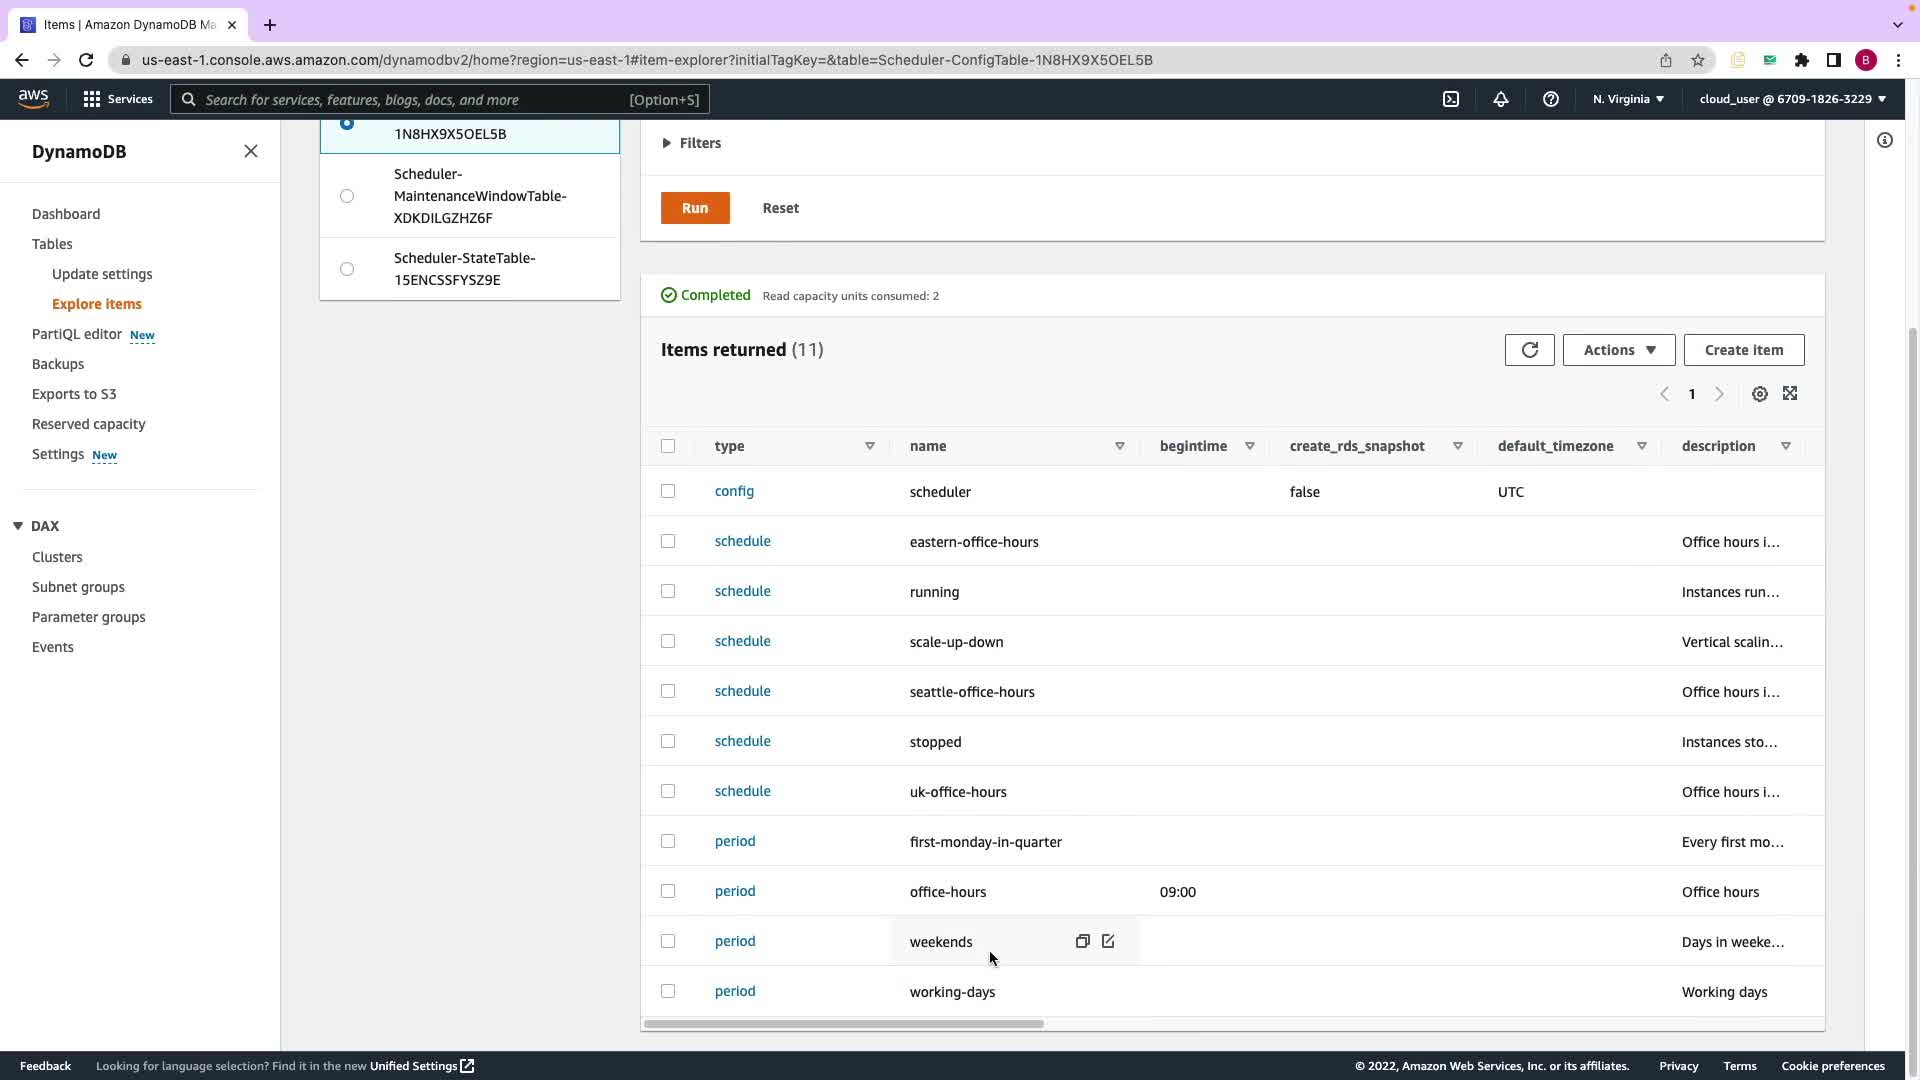Click the Run button
1920x1080 pixels.
695,208
